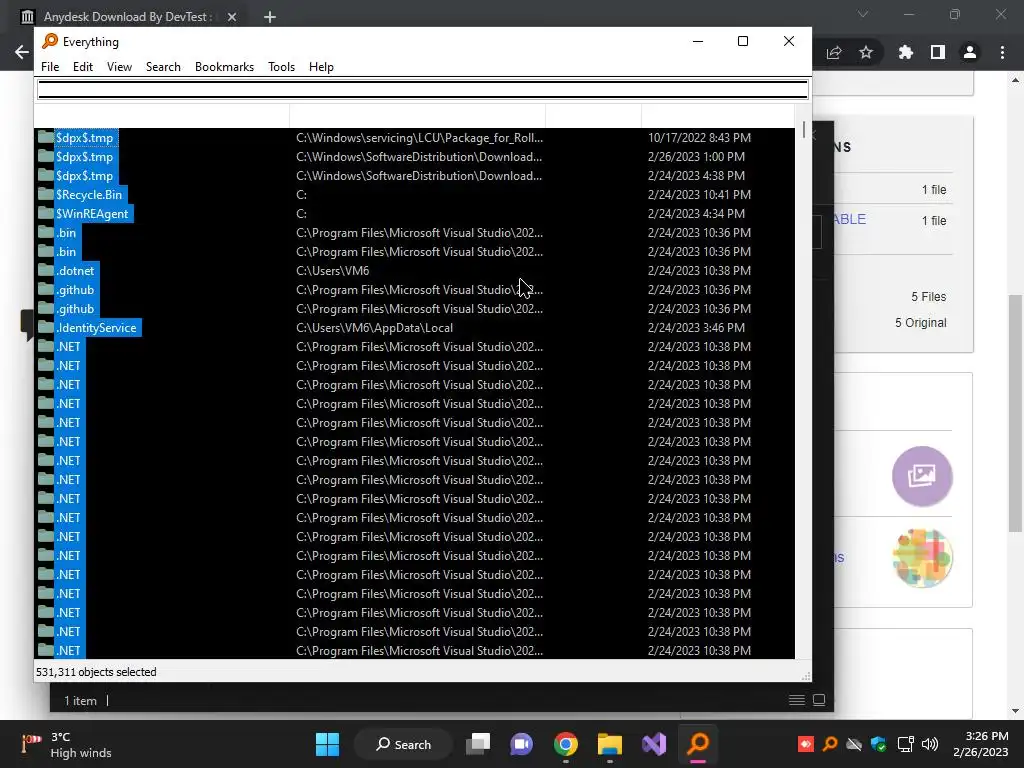The image size is (1024, 768).
Task: Open the network tray icon
Action: coord(906,744)
